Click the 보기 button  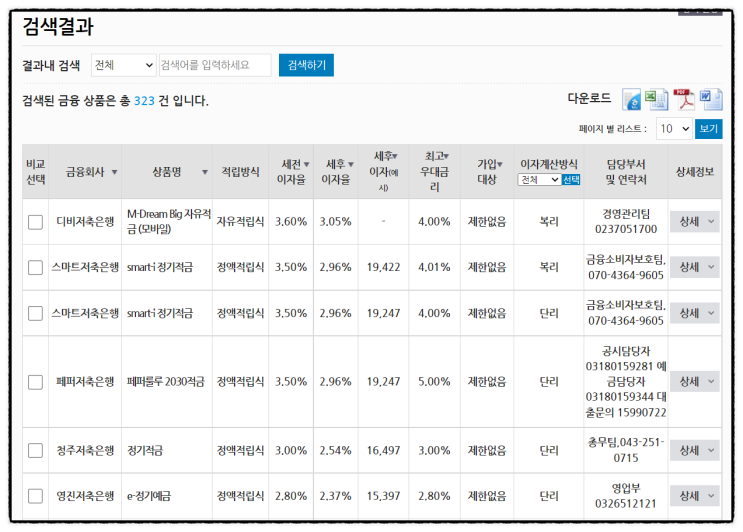click(x=708, y=129)
